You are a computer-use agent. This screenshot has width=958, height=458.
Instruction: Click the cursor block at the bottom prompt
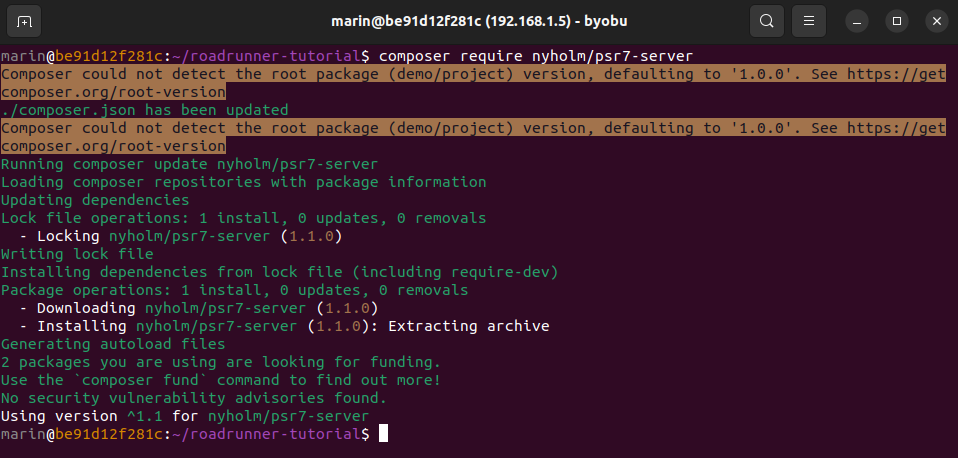(x=383, y=434)
